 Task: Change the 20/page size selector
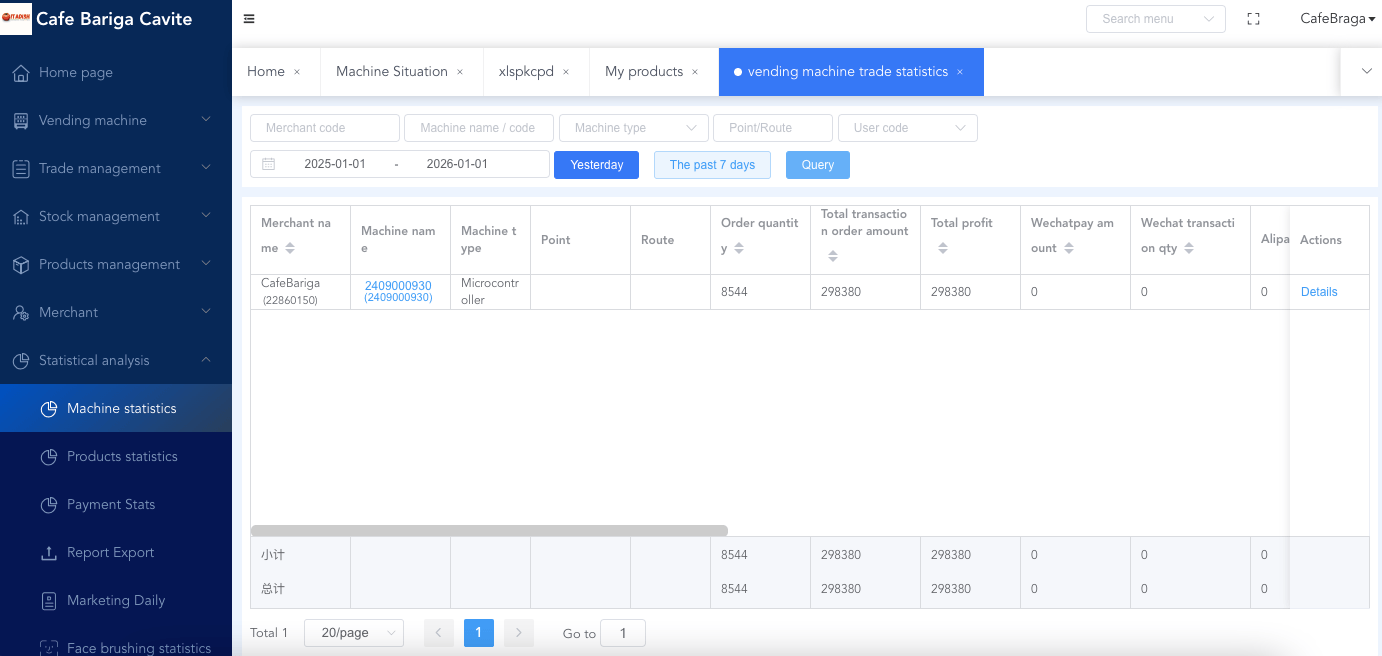[353, 633]
